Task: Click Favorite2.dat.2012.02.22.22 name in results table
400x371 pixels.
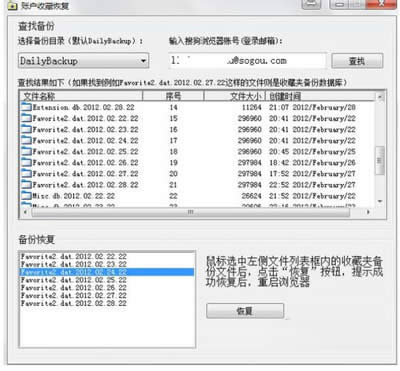Action: [x=85, y=118]
